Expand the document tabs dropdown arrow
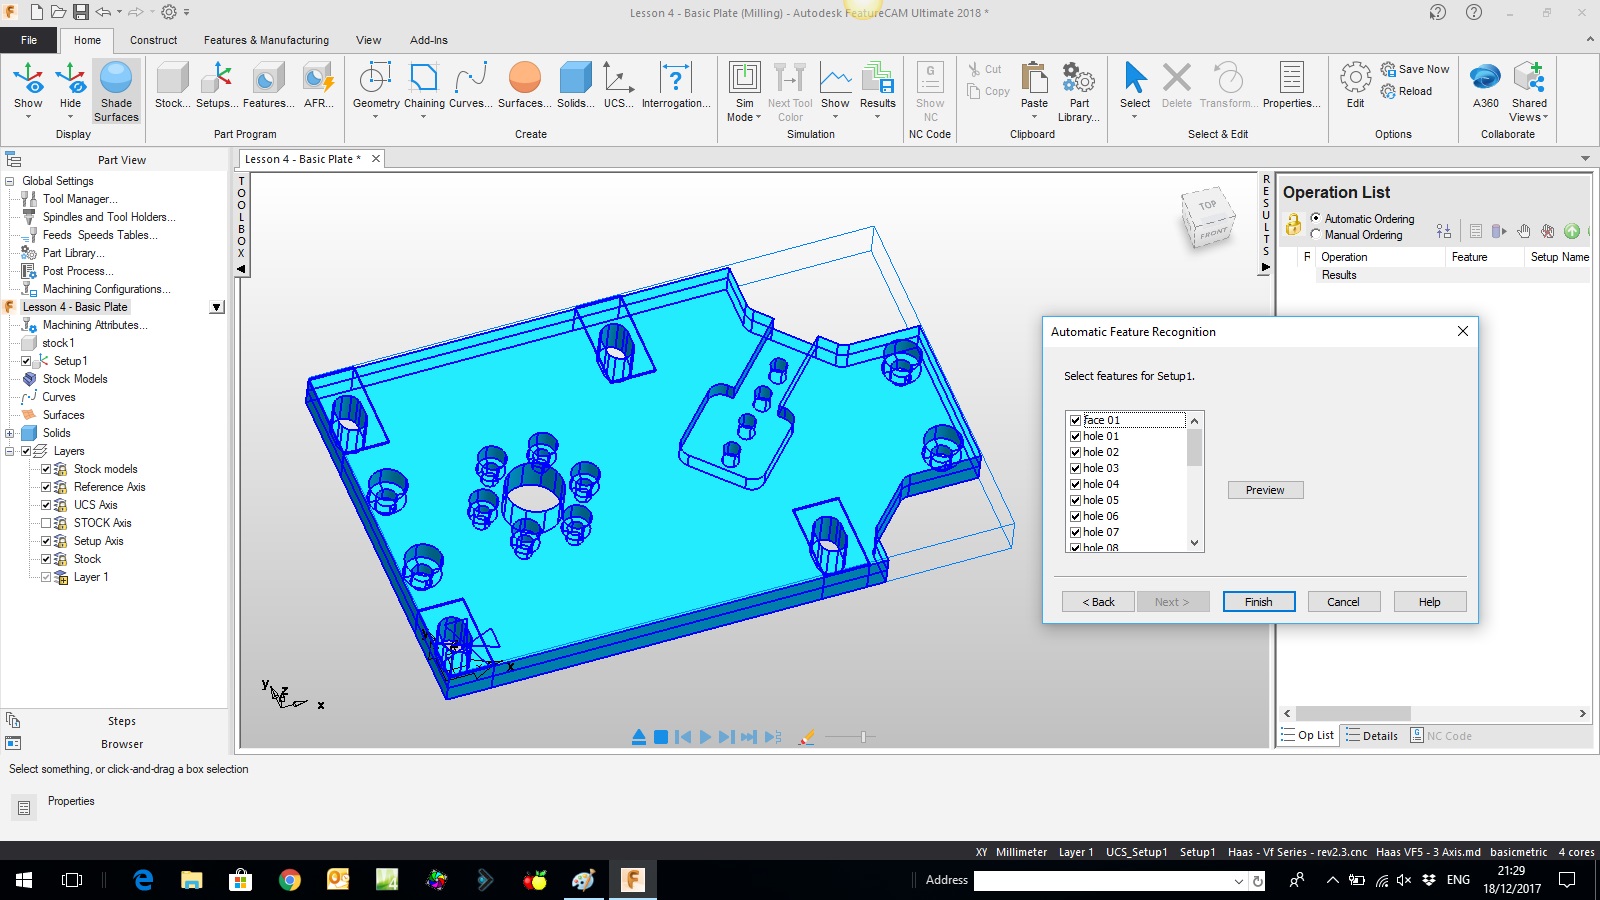Image resolution: width=1600 pixels, height=900 pixels. tap(1585, 159)
